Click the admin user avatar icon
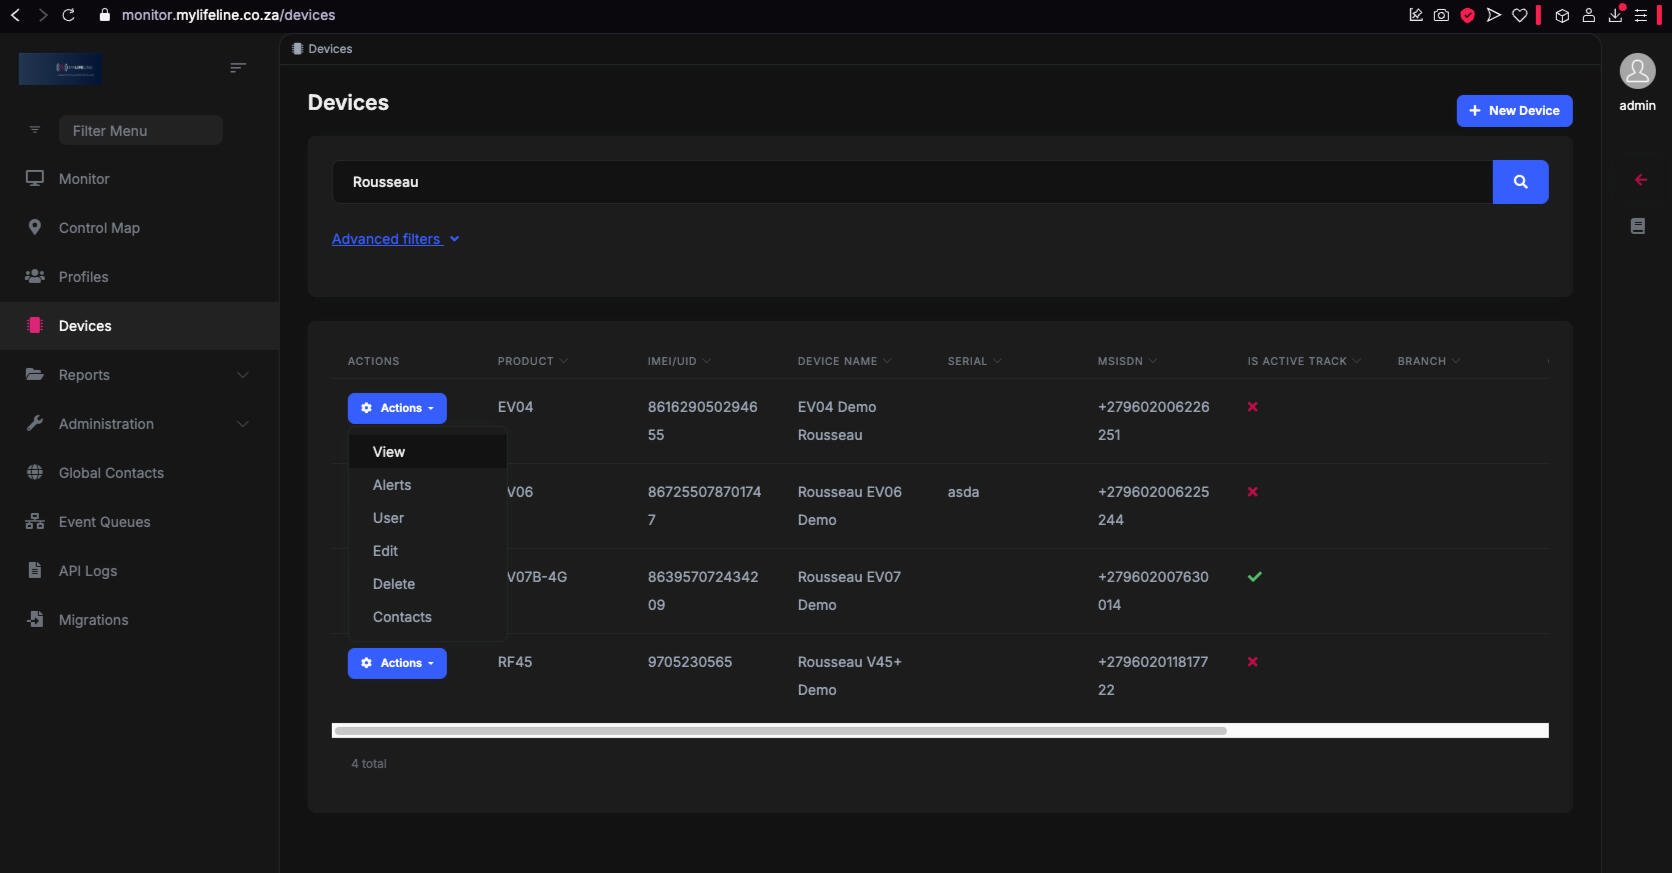This screenshot has width=1672, height=873. [x=1637, y=72]
